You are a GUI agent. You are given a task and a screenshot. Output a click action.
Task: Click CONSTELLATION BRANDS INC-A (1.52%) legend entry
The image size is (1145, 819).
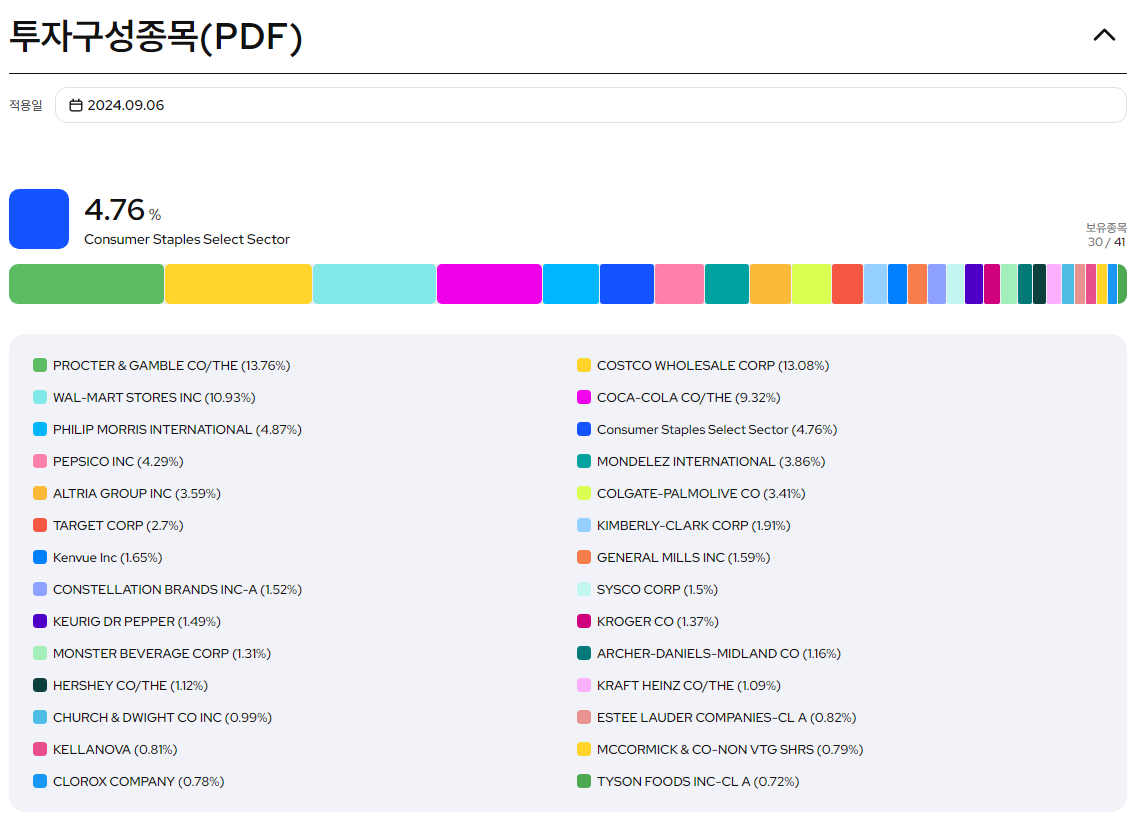167,589
